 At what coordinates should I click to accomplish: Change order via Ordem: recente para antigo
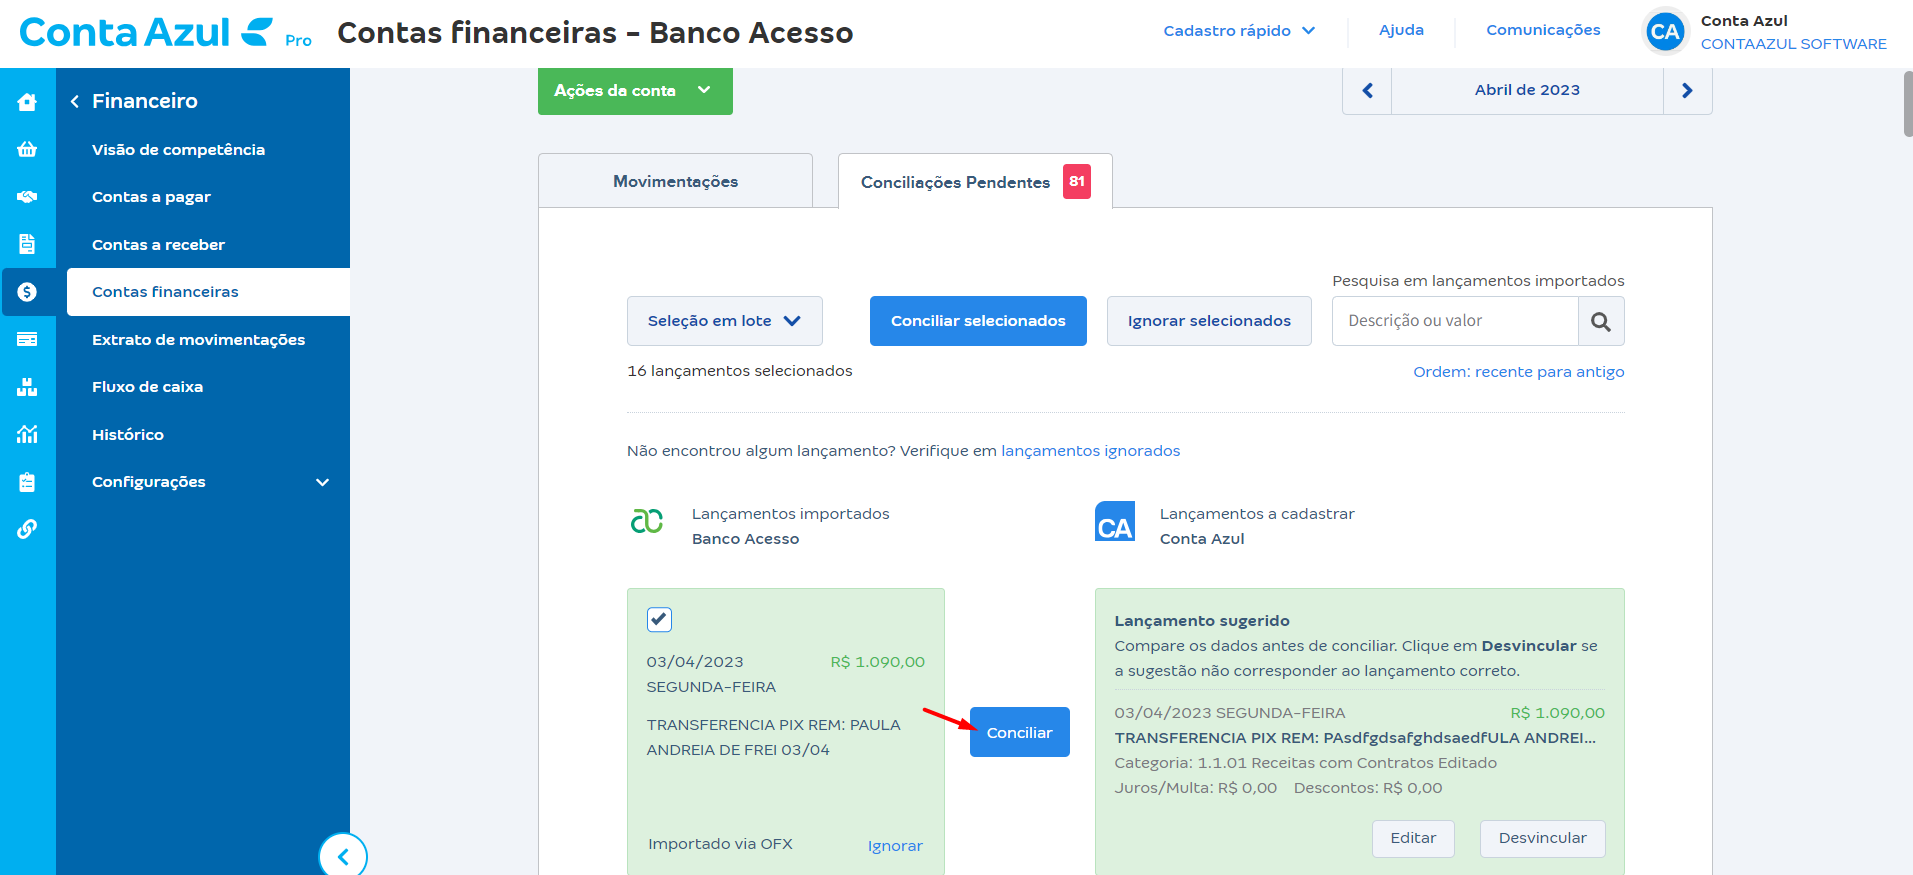click(1518, 372)
